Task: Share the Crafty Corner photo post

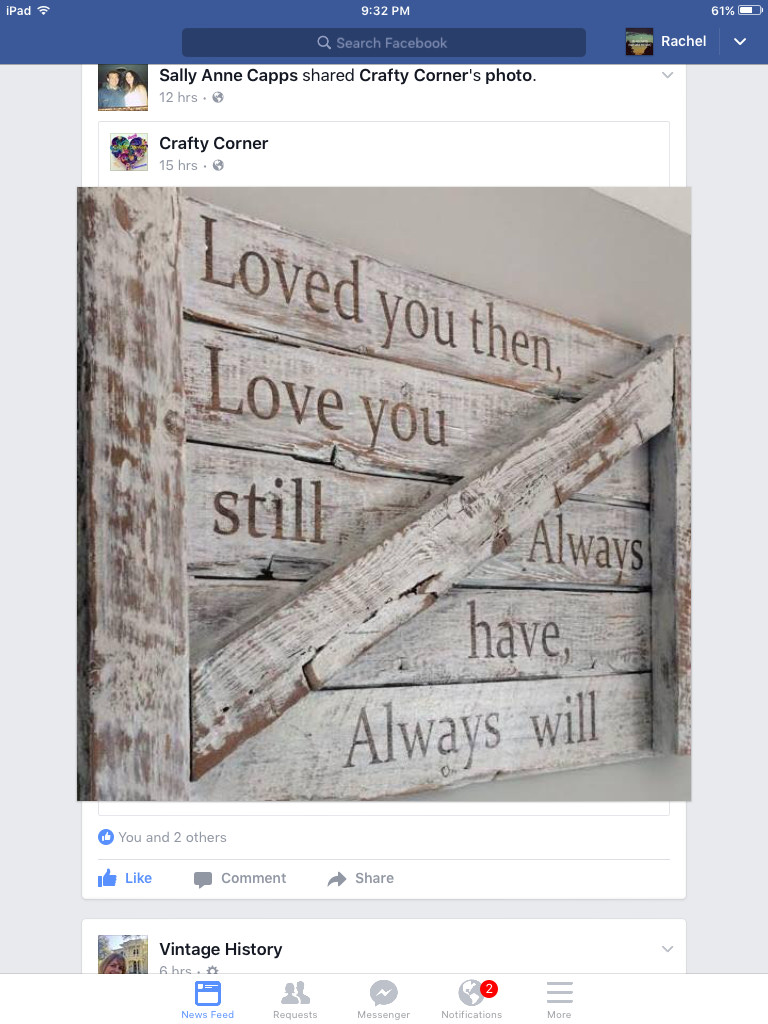Action: click(x=360, y=878)
